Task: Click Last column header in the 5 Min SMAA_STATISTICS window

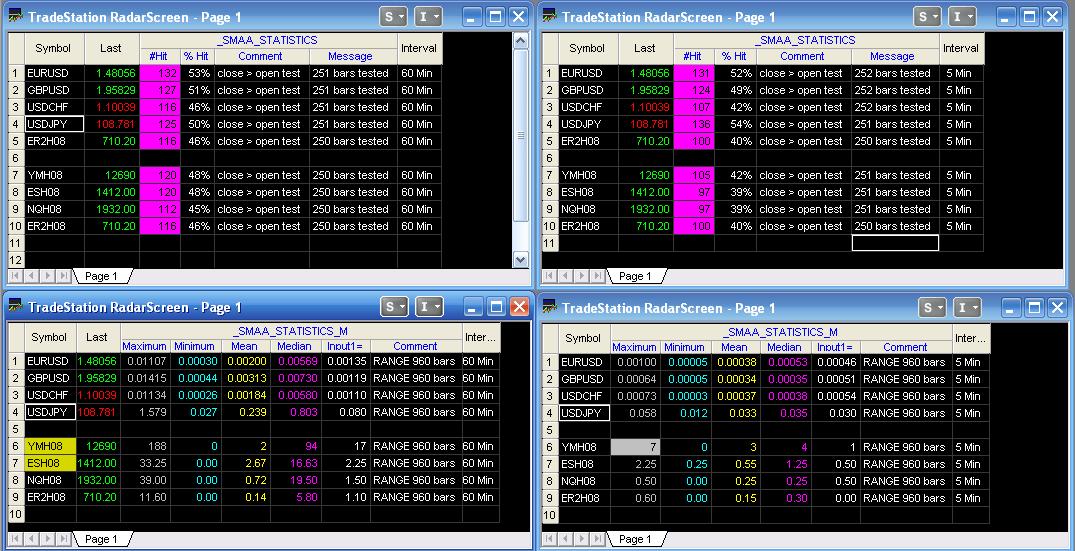Action: pos(645,48)
